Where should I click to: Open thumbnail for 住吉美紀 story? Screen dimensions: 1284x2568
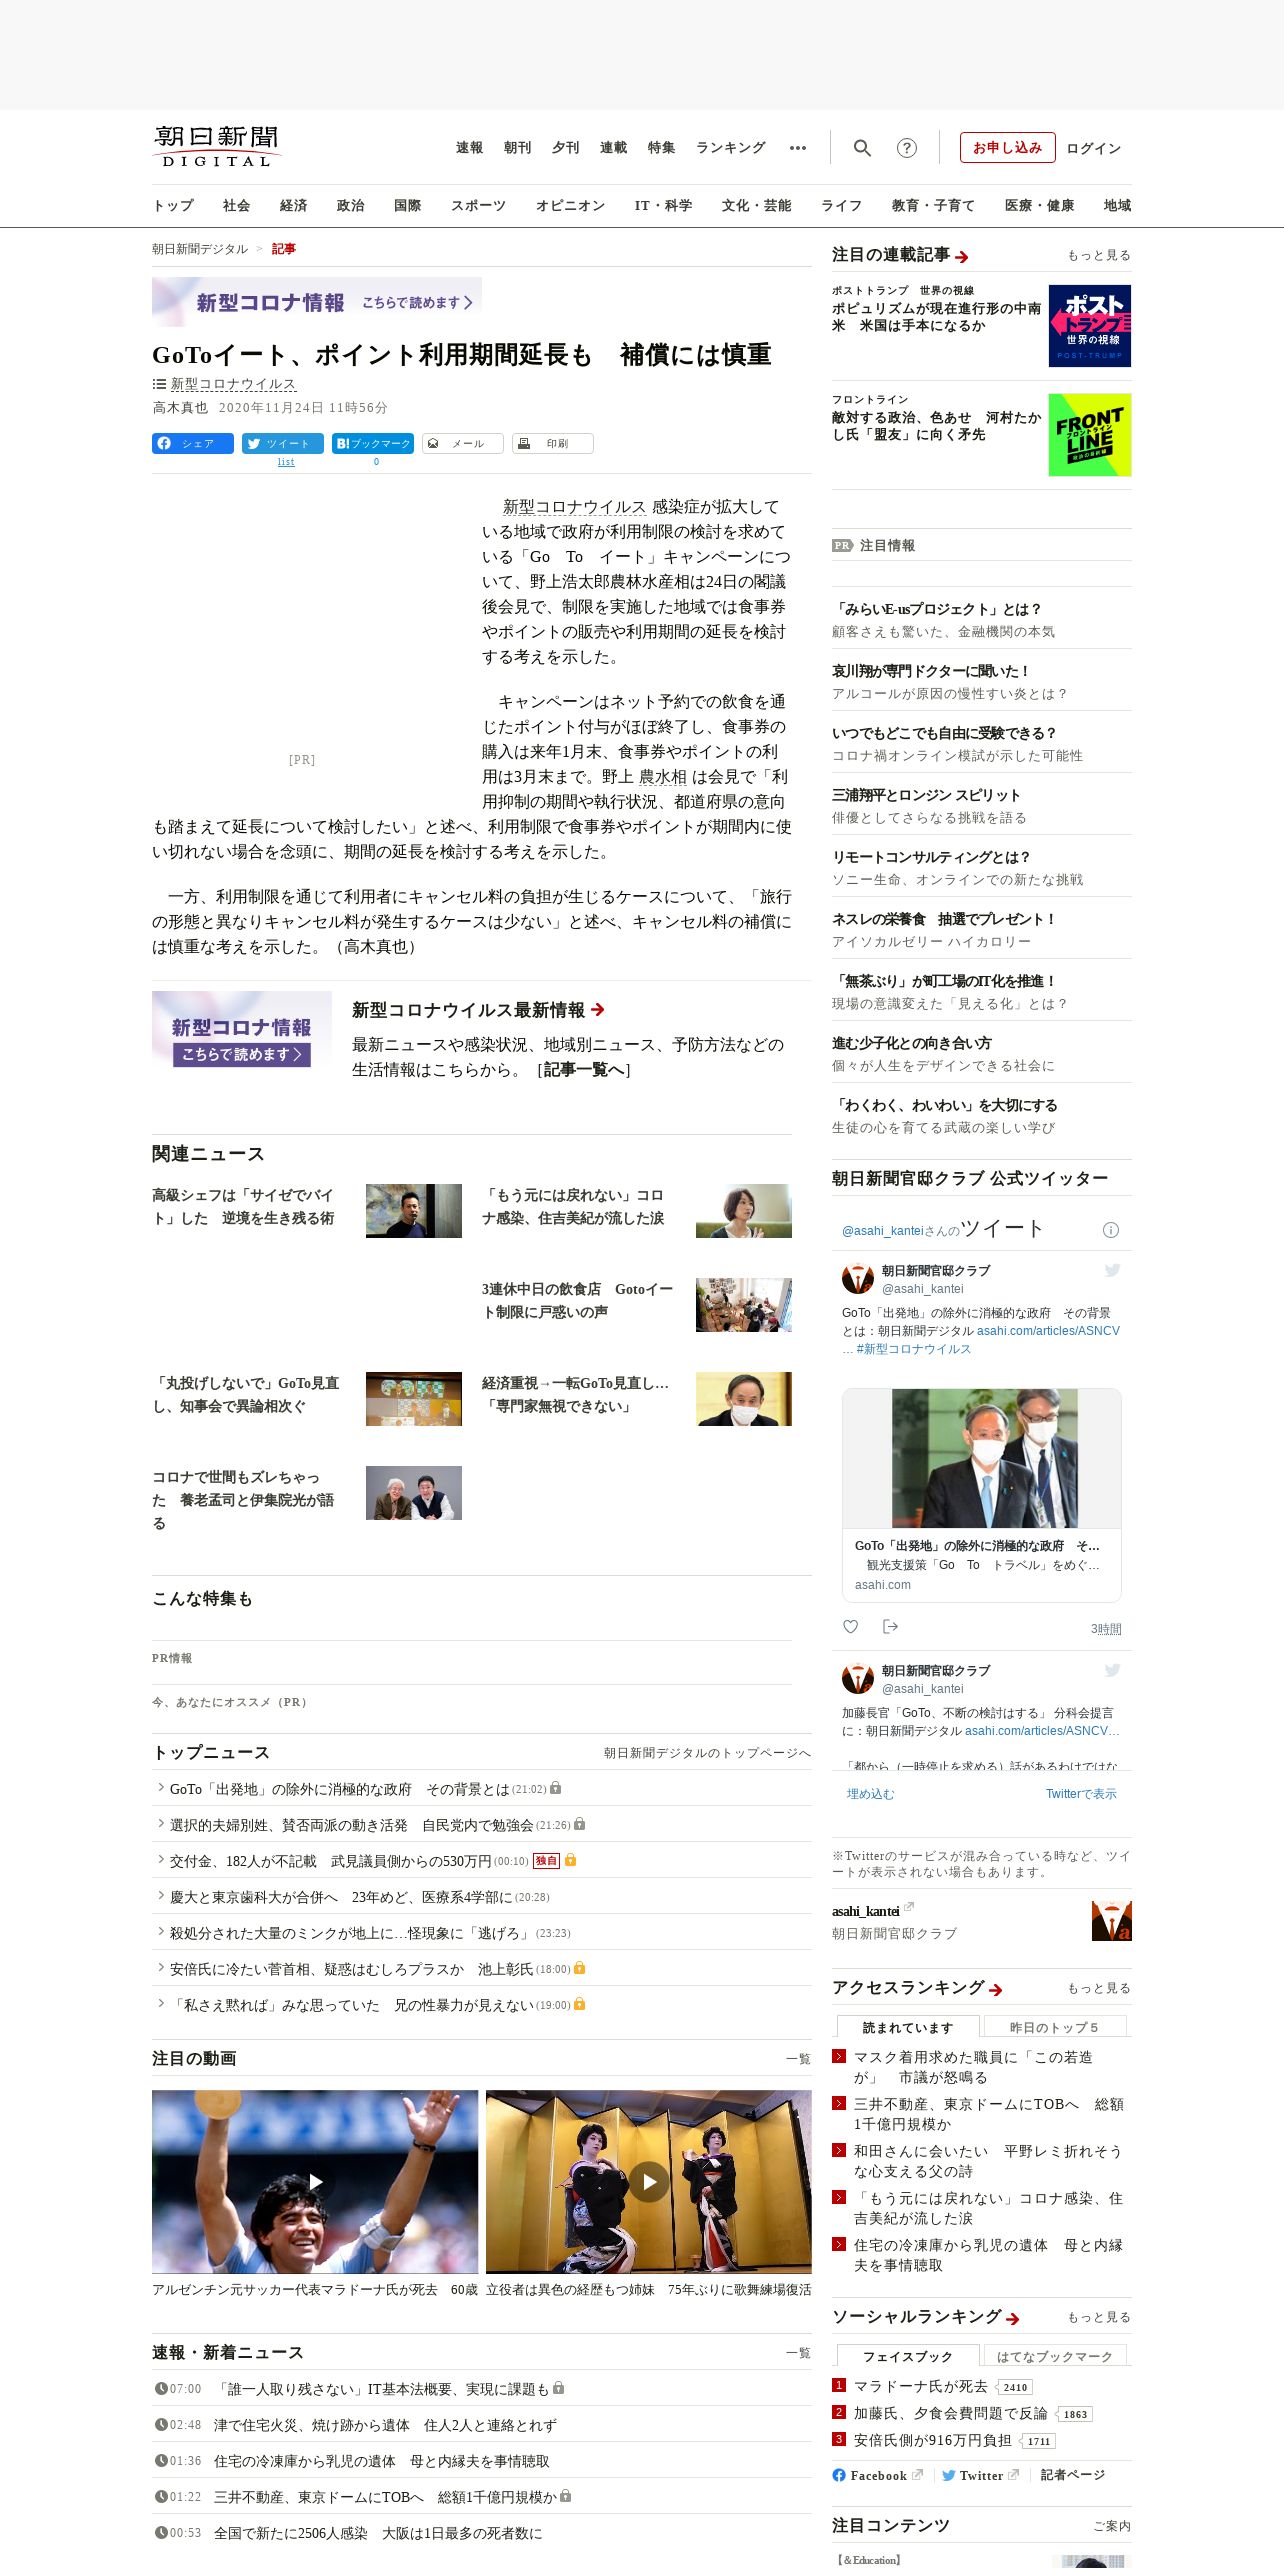click(743, 1211)
